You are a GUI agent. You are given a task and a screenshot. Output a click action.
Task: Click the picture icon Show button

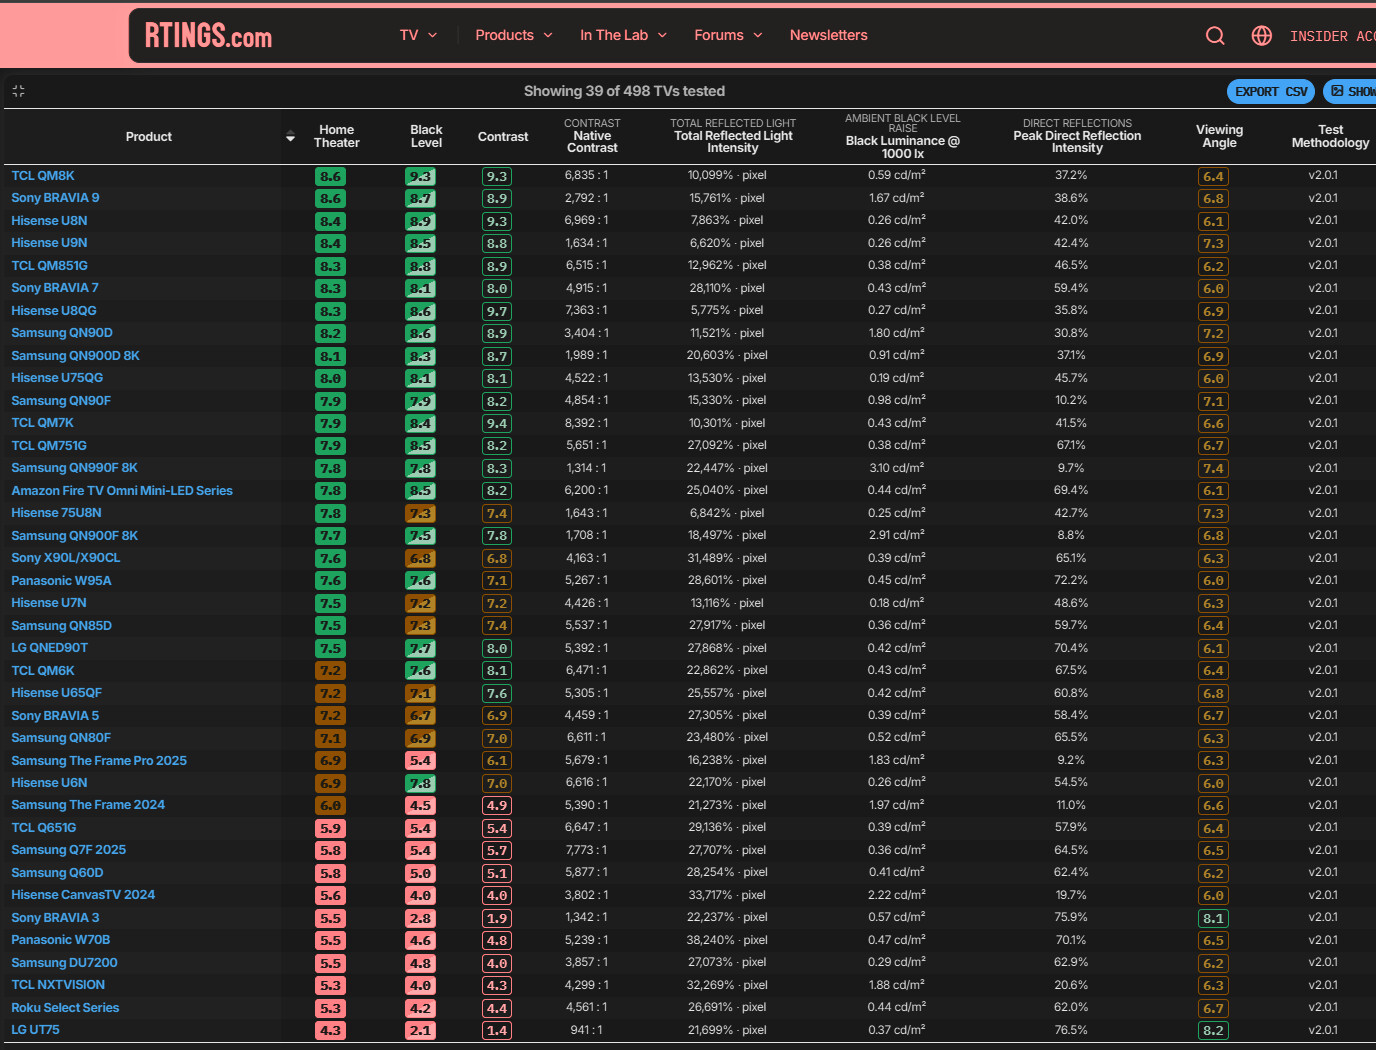[1351, 91]
